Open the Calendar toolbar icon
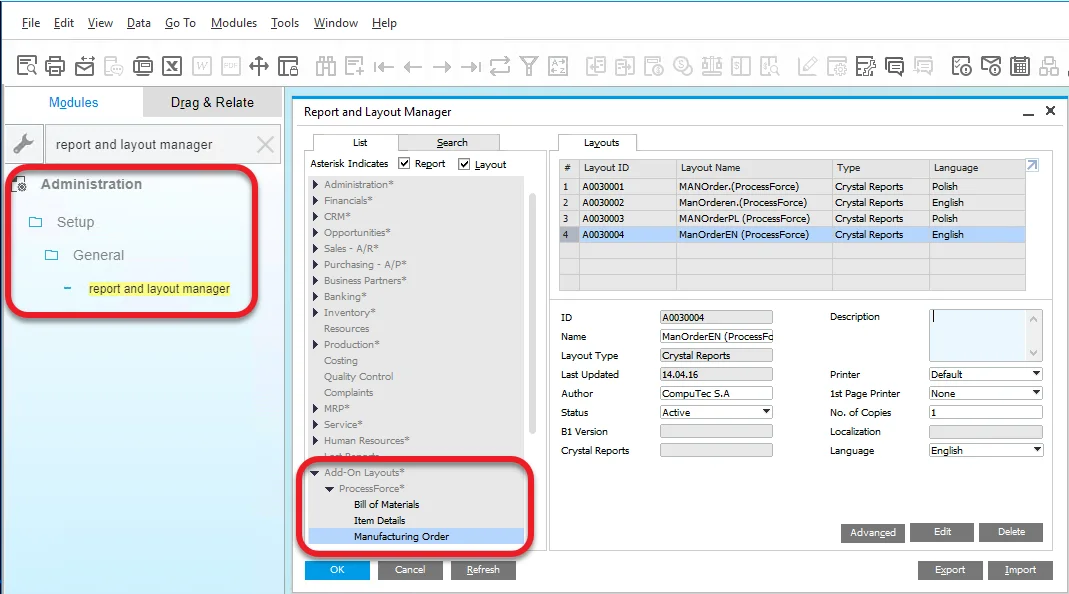Viewport: 1069px width, 594px height. pyautogui.click(x=1019, y=66)
